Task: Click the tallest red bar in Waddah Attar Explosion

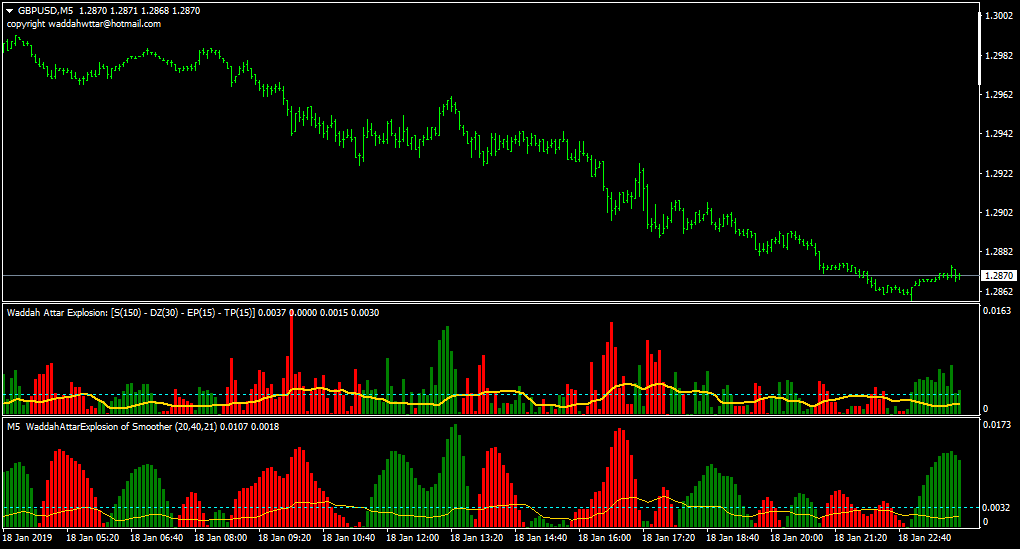Action: point(291,362)
